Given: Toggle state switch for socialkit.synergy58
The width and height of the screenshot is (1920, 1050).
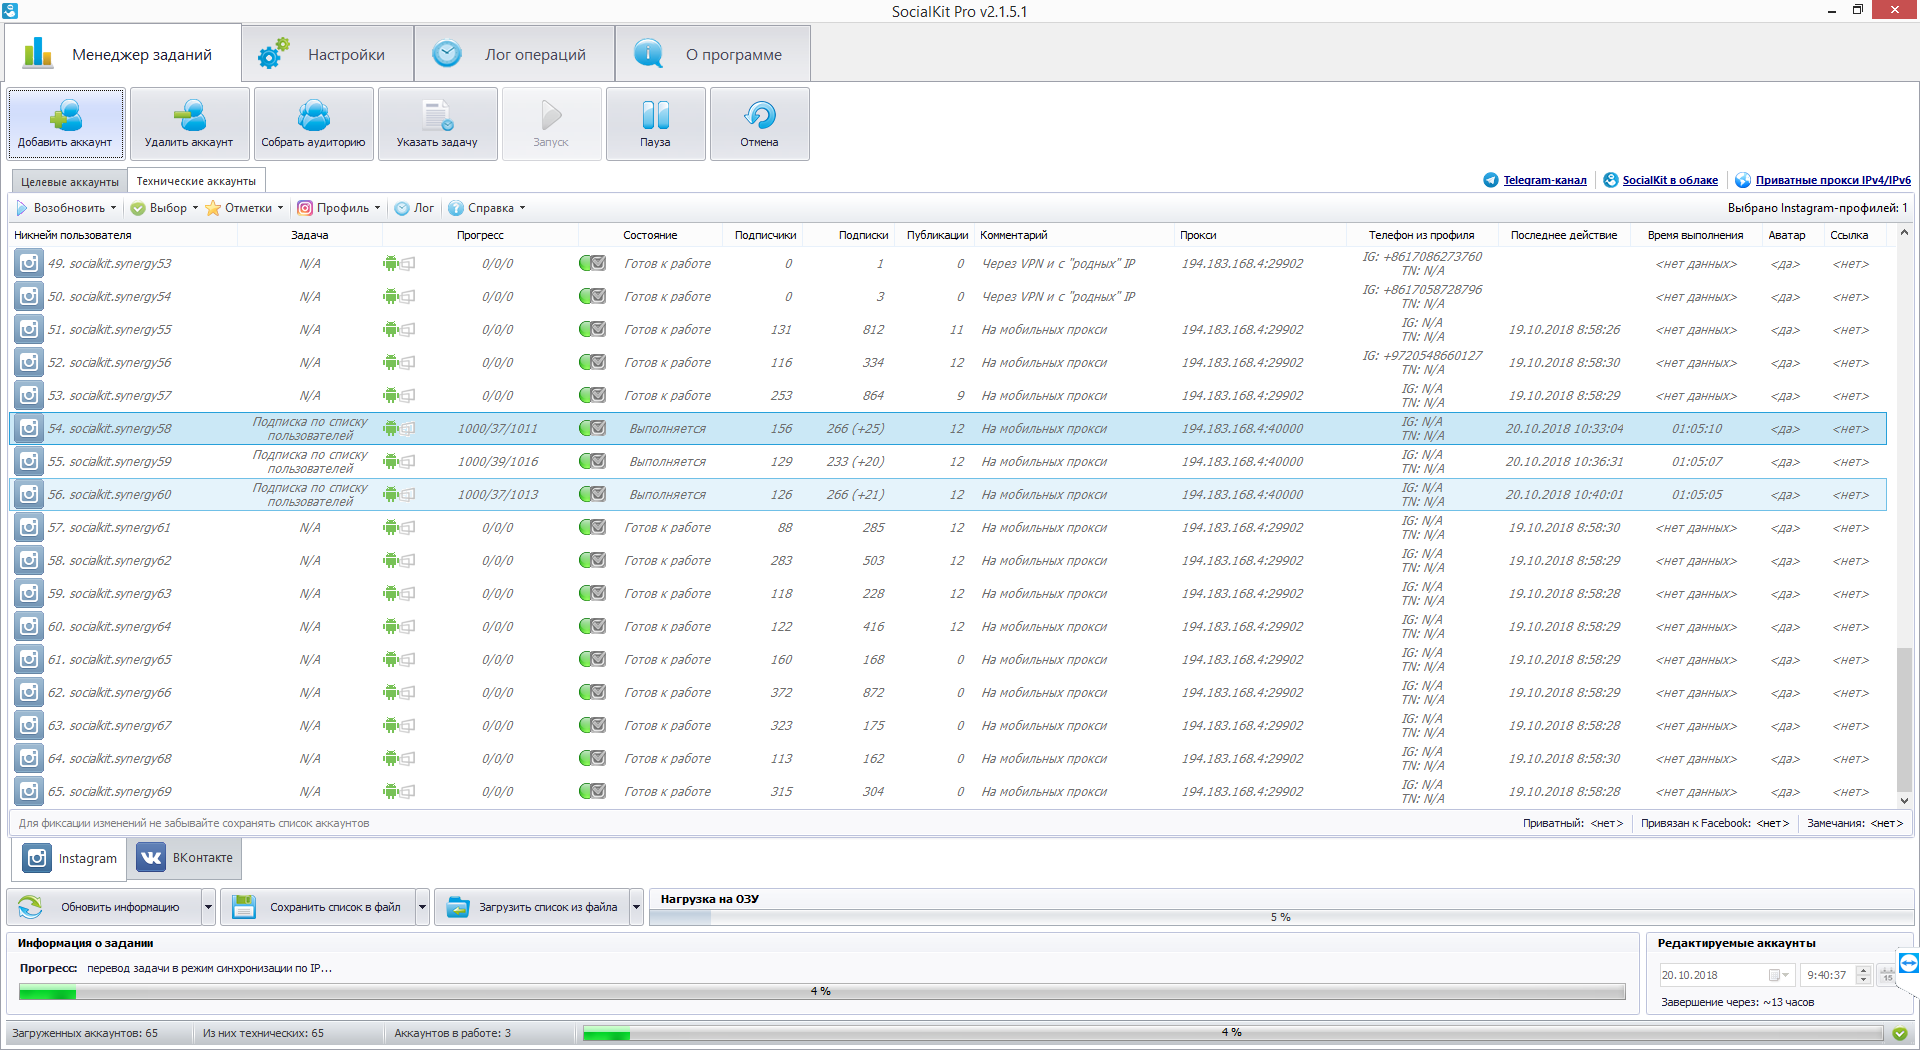Looking at the screenshot, I should (592, 429).
